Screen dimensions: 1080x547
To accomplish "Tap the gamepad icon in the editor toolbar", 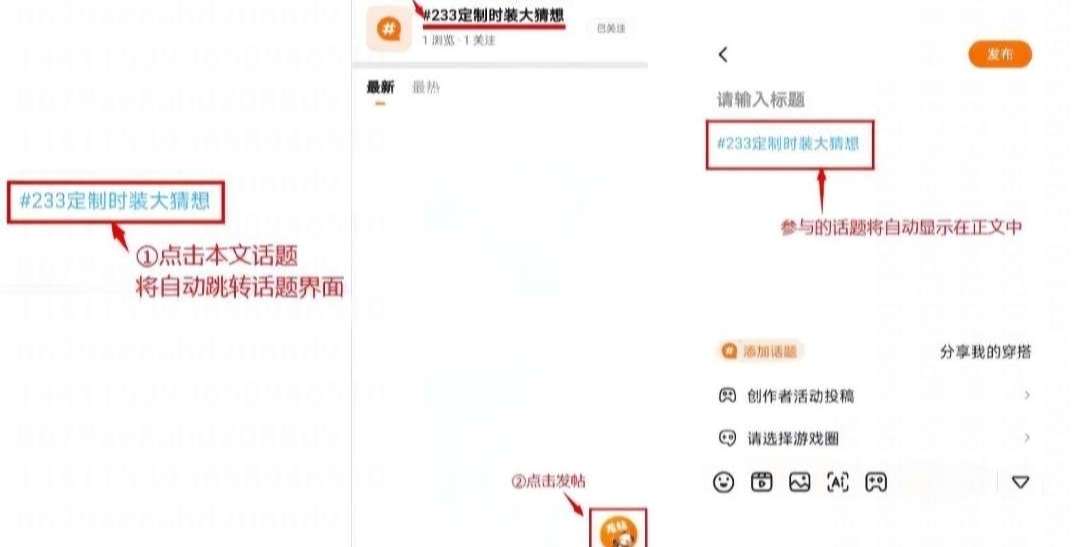I will coord(875,482).
